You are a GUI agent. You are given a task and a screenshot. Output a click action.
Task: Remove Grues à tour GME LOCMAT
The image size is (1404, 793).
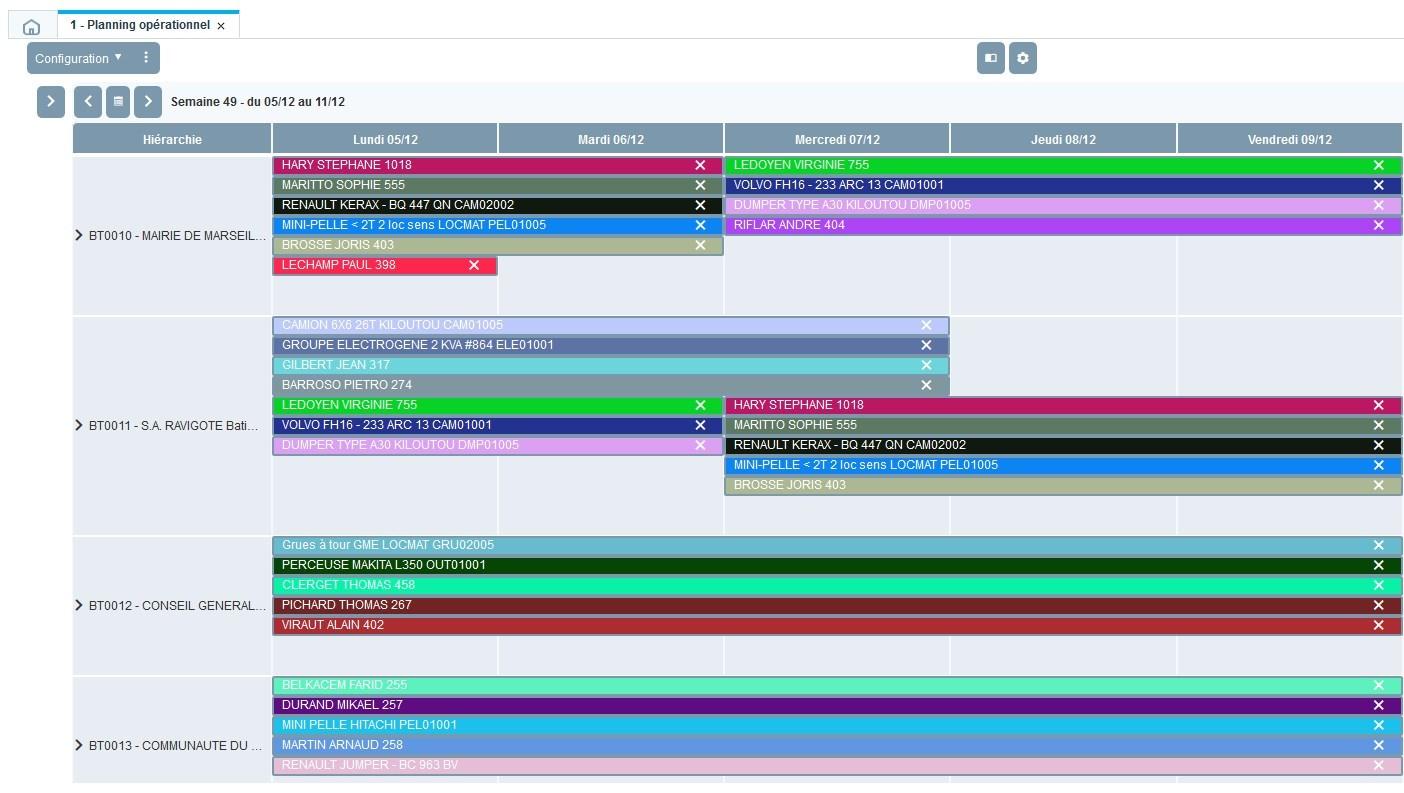pos(1378,545)
